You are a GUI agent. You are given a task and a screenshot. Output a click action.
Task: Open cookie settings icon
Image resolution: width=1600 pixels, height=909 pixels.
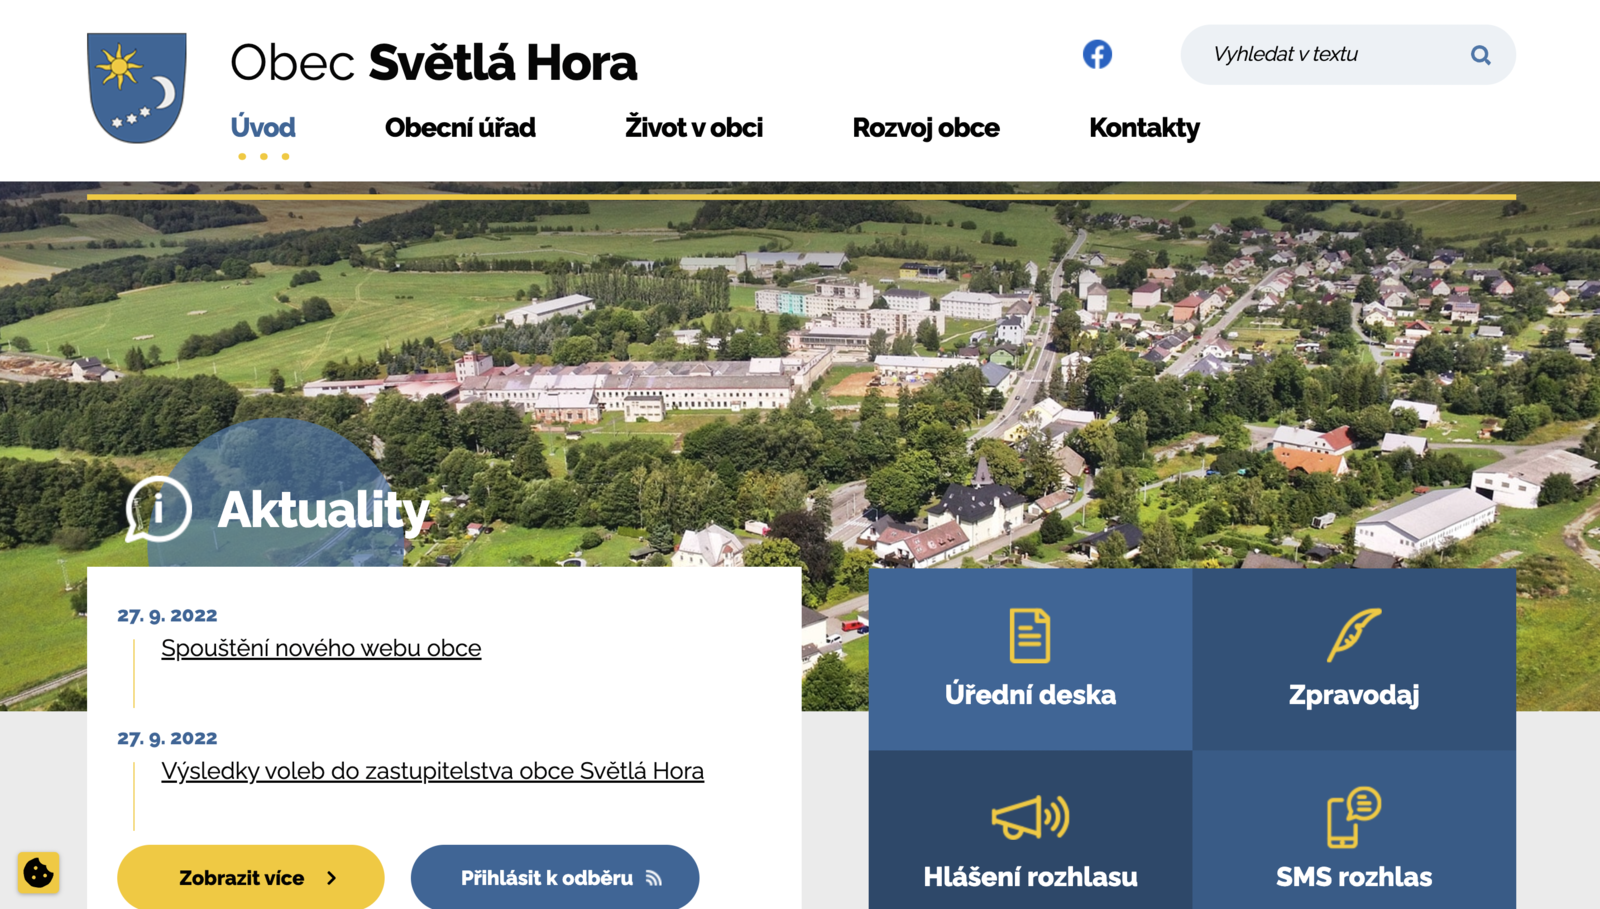pos(38,873)
